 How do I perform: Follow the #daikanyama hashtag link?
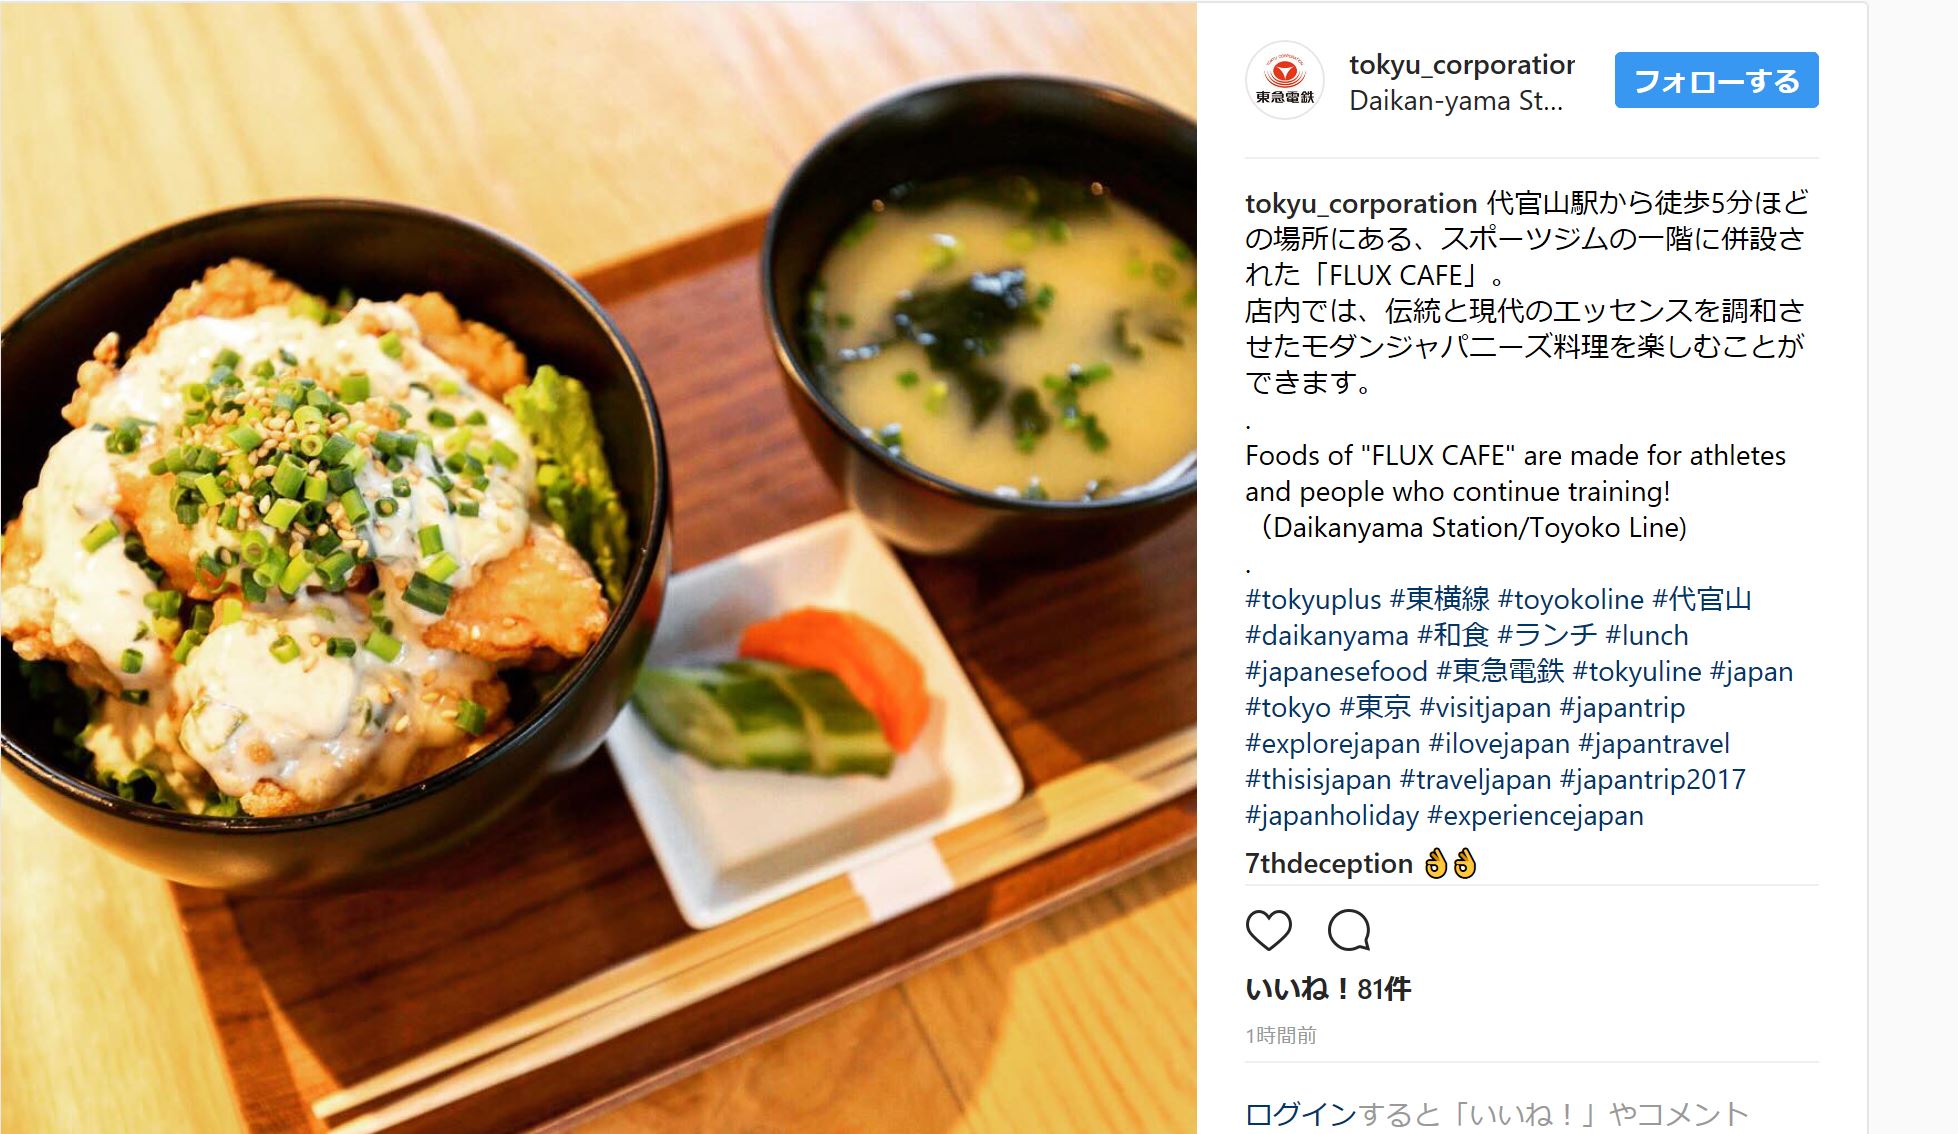pyautogui.click(x=1327, y=635)
